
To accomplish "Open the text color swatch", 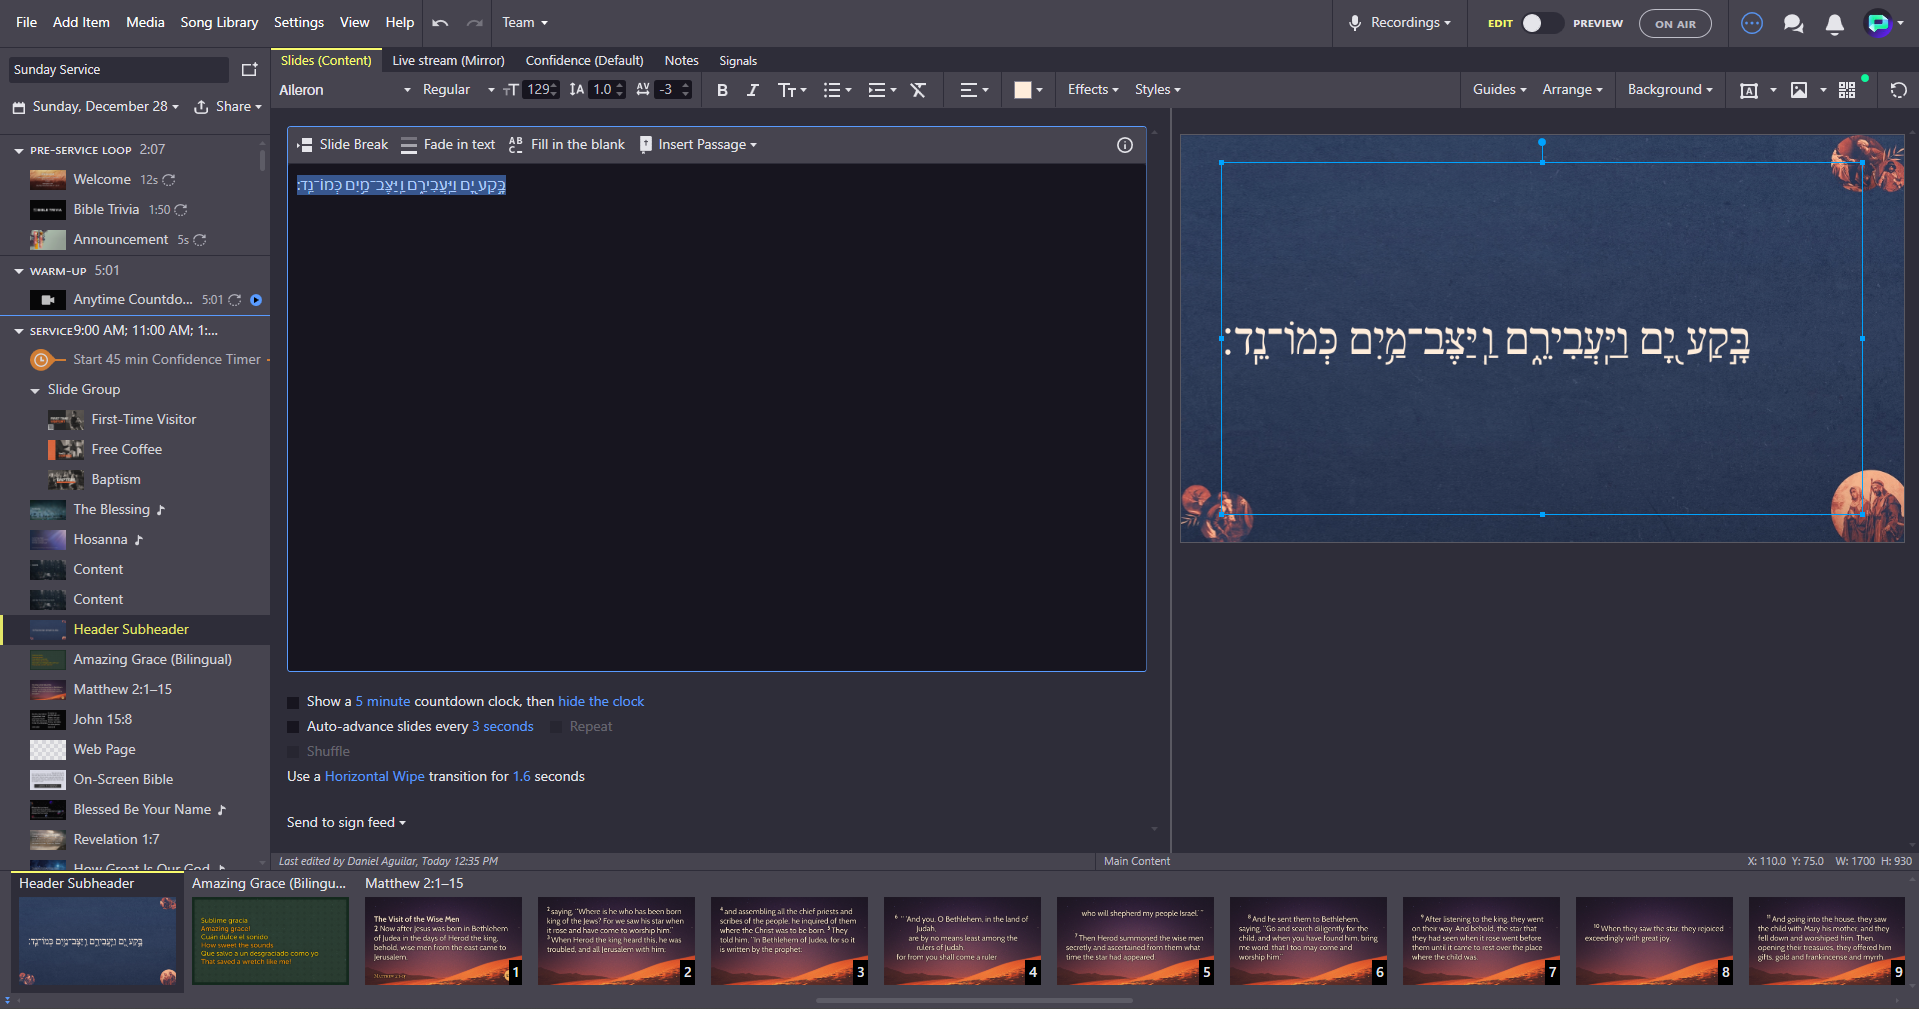I will (x=1028, y=90).
